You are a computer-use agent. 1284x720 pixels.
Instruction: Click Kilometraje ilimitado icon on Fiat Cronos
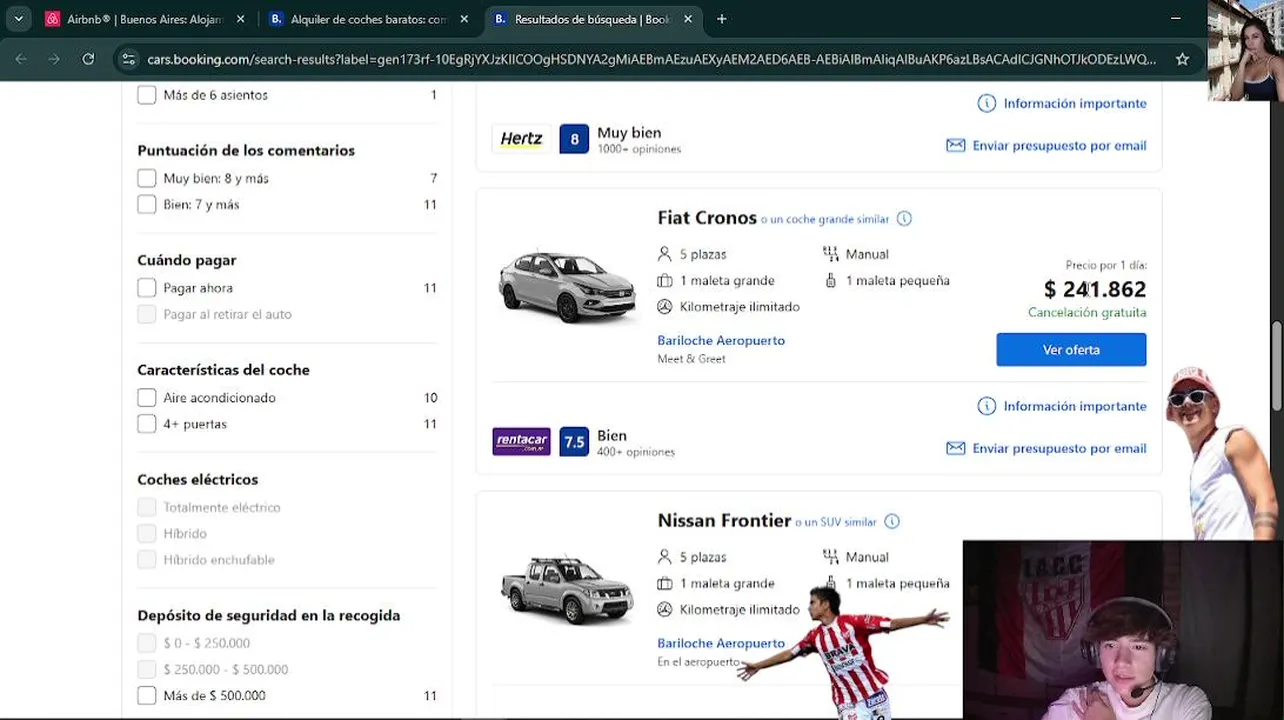tap(665, 306)
